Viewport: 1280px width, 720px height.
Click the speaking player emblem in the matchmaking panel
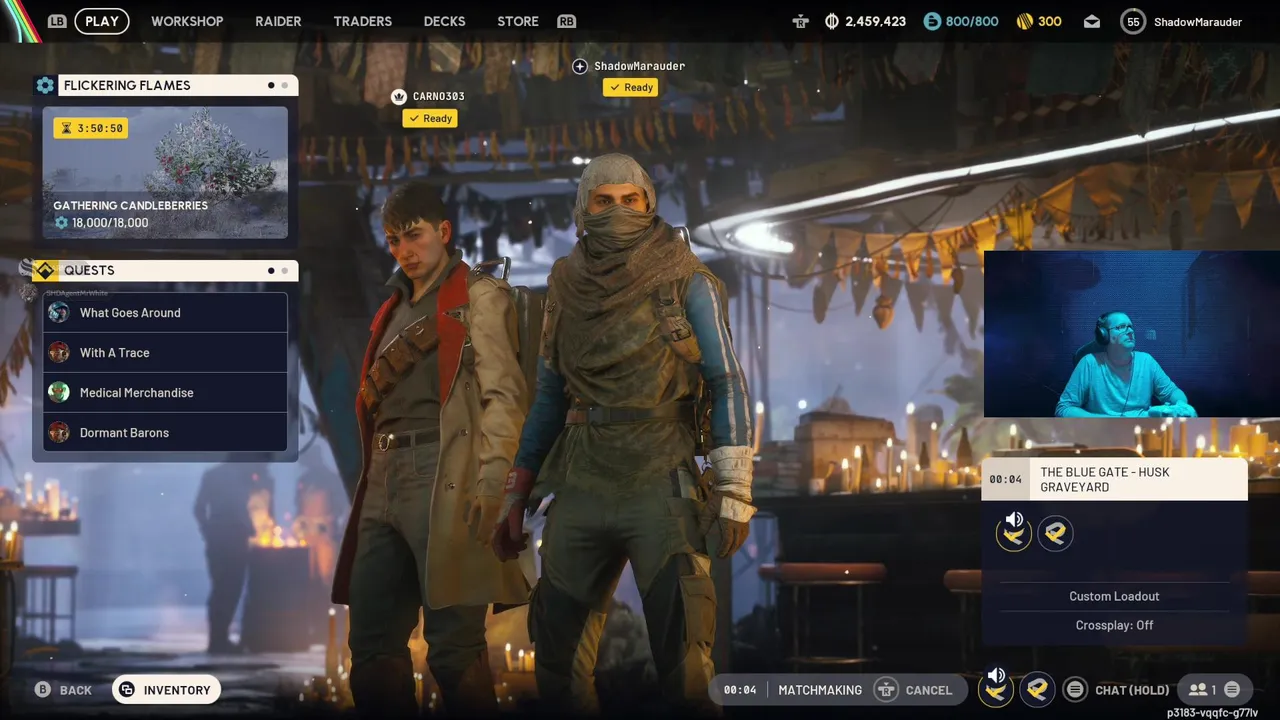coord(1014,533)
